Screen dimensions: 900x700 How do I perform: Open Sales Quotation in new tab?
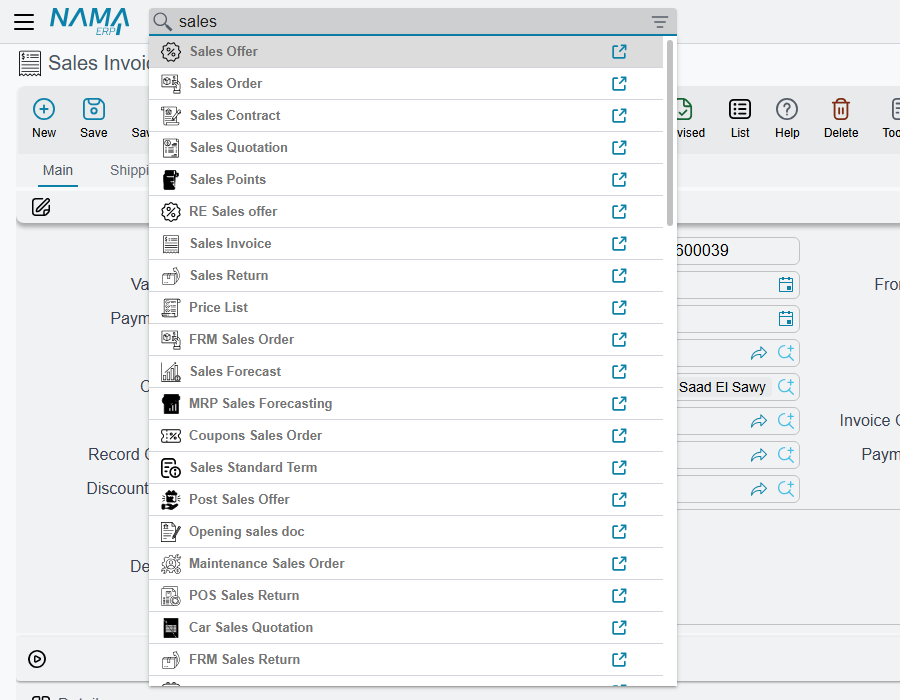[619, 148]
